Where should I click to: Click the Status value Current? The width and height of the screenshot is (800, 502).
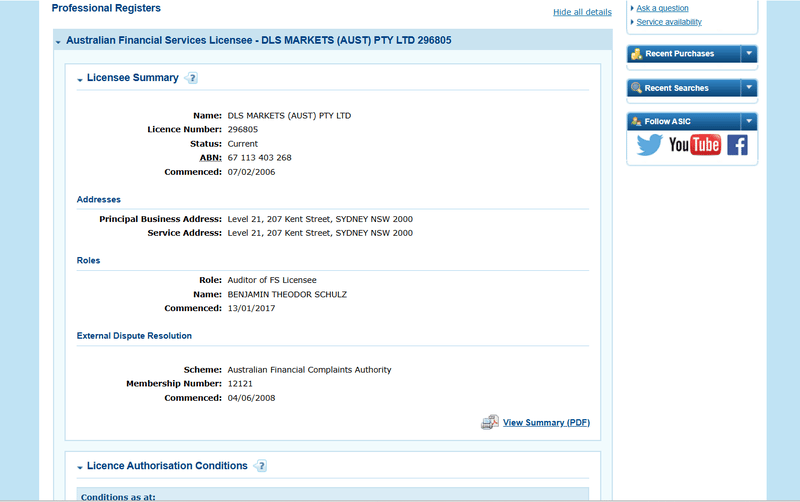pyautogui.click(x=243, y=144)
